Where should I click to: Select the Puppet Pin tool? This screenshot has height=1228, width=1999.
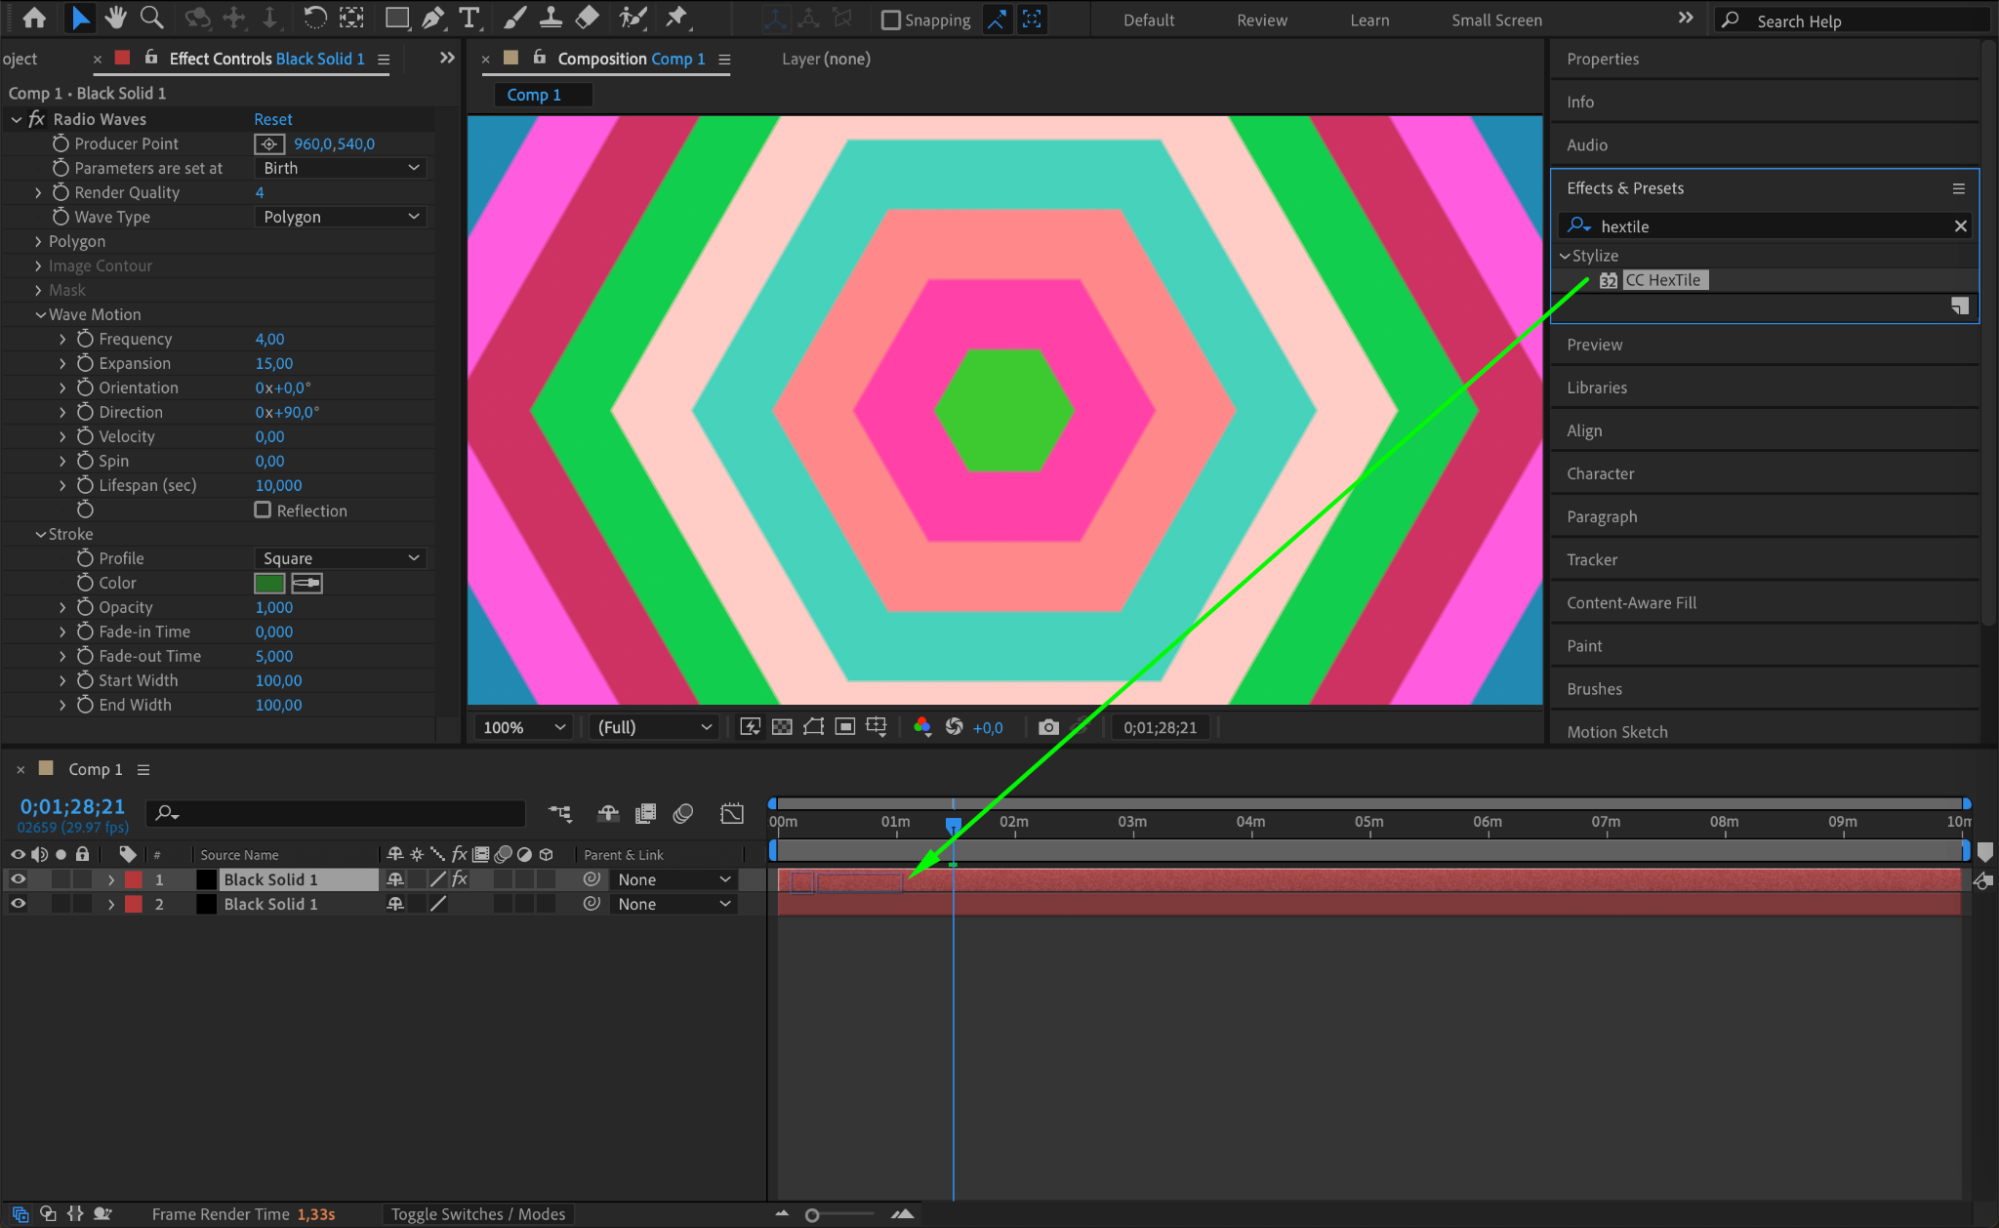[677, 17]
